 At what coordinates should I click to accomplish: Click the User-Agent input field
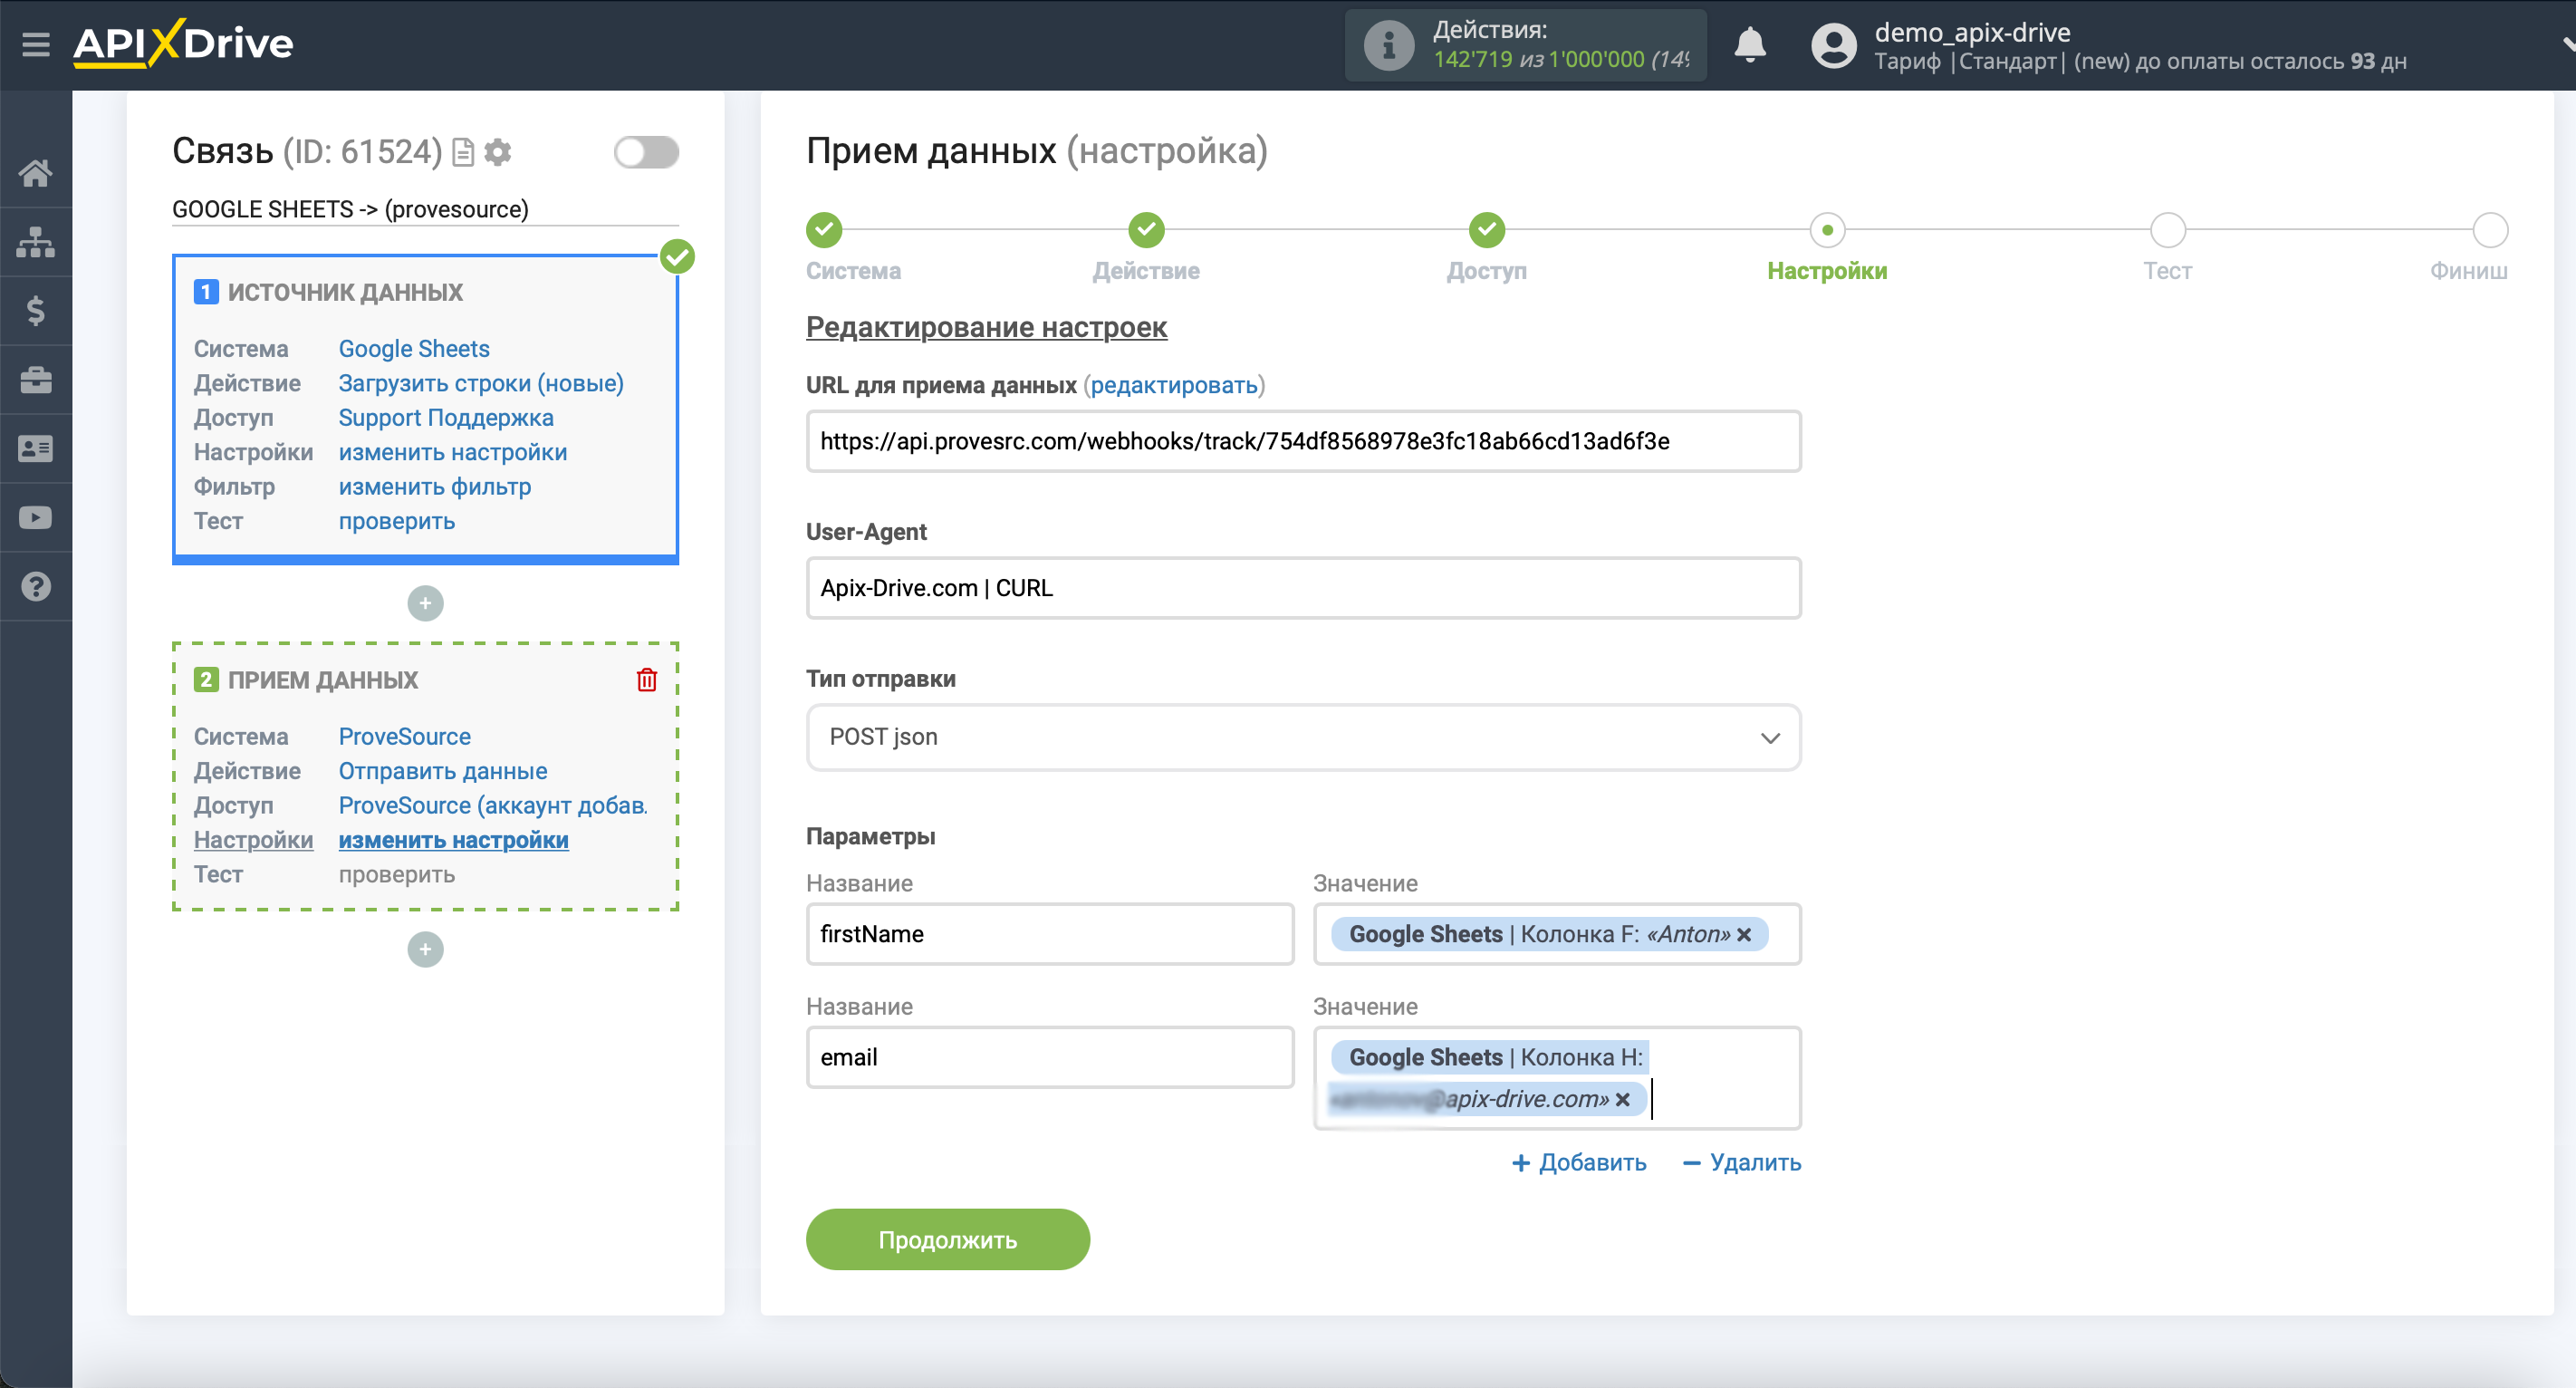point(1303,588)
